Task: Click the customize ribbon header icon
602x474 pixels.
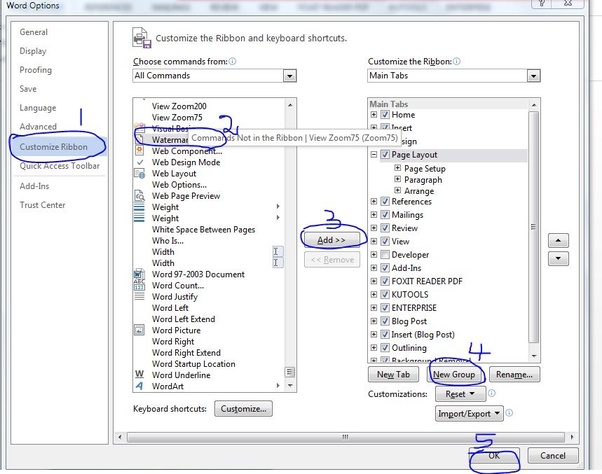Action: point(142,38)
